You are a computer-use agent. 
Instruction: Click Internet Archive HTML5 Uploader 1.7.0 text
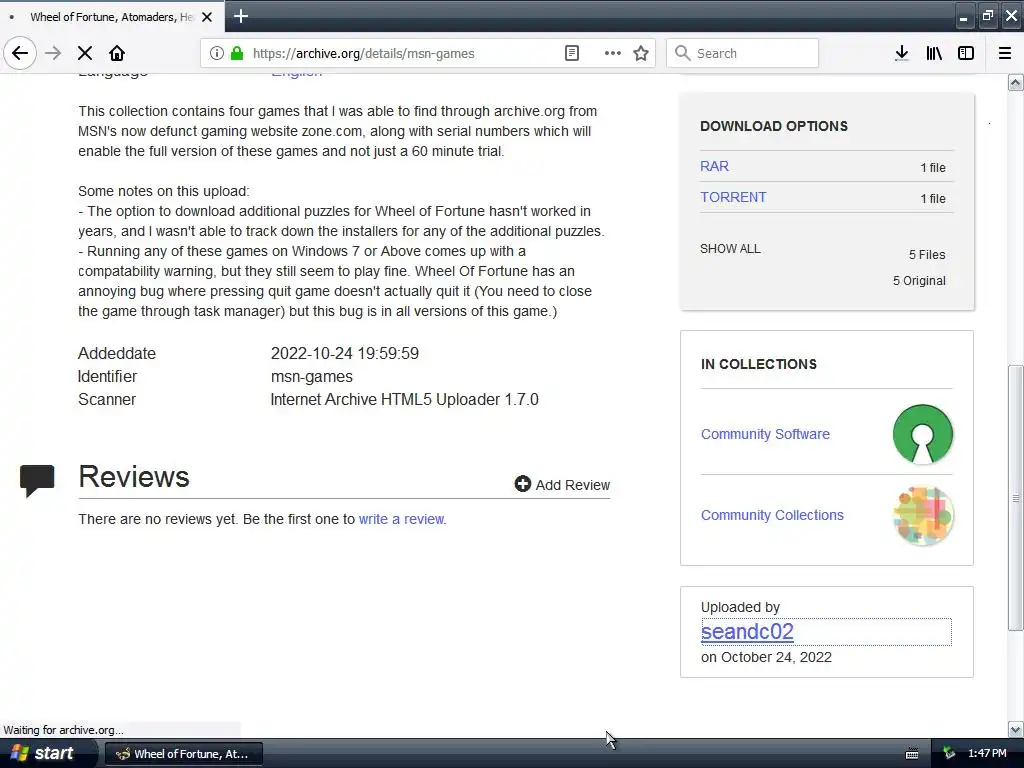click(x=404, y=399)
